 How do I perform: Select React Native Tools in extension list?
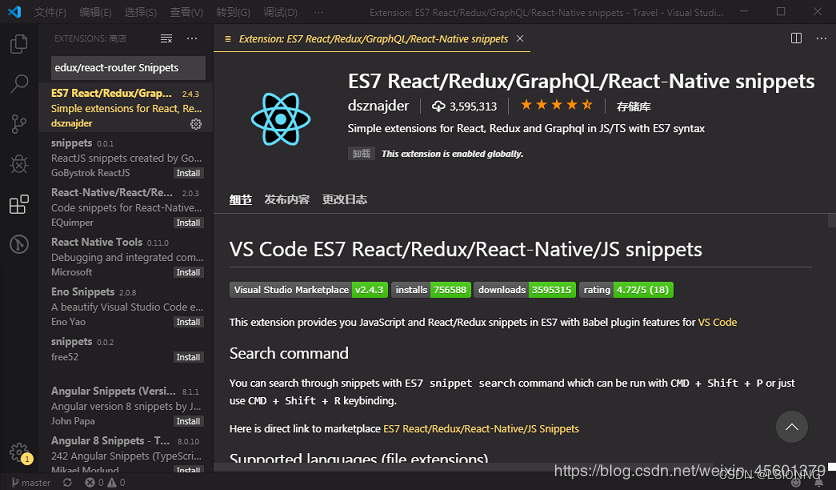tap(127, 256)
